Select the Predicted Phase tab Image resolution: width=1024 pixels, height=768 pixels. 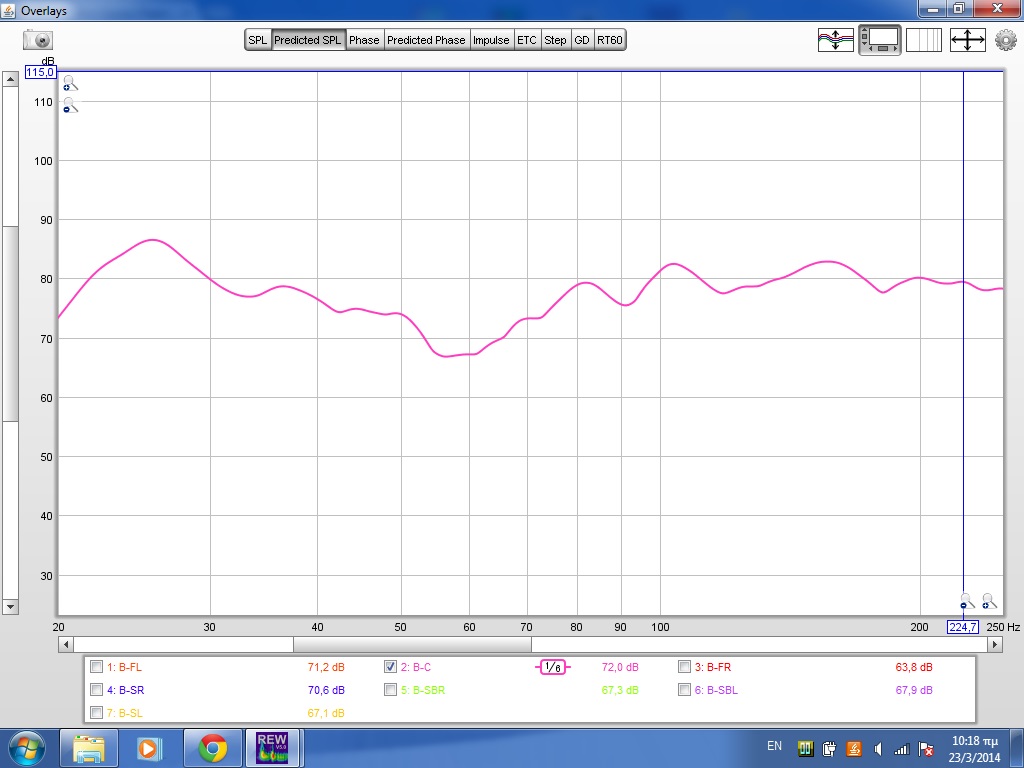click(x=426, y=40)
